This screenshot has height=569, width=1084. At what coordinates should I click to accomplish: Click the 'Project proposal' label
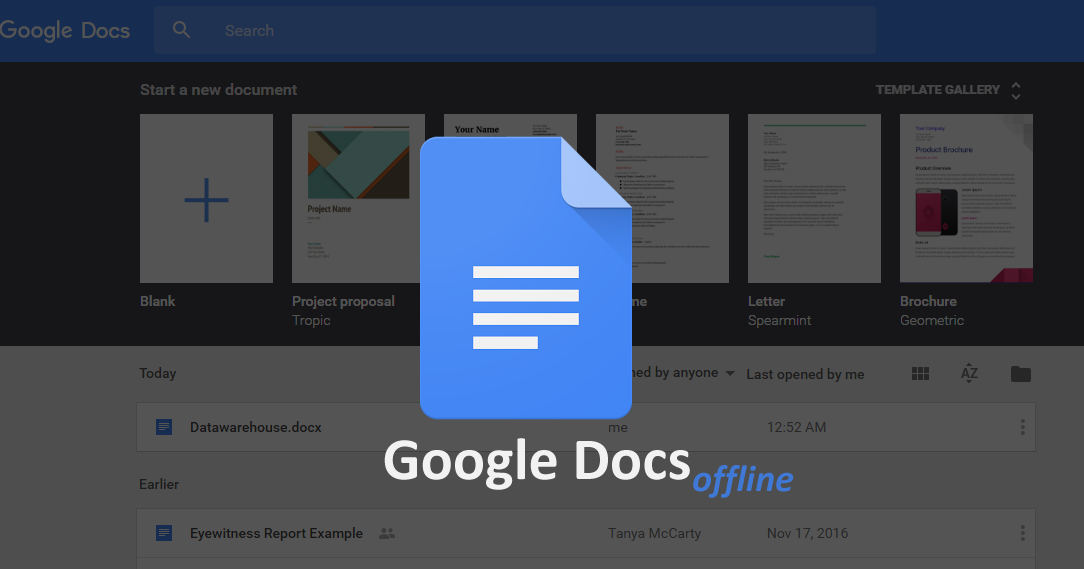pyautogui.click(x=343, y=301)
